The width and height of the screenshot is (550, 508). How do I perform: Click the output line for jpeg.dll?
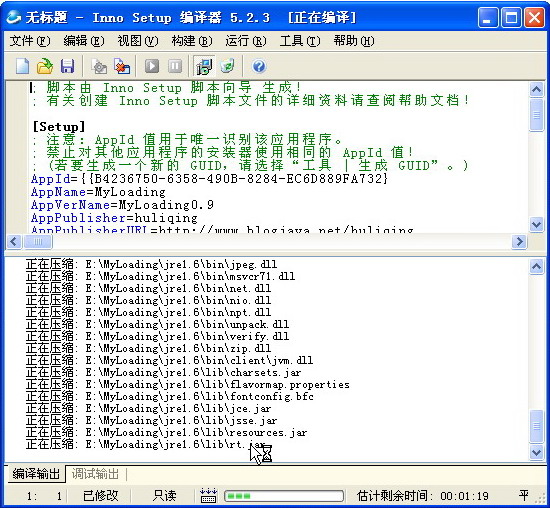point(152,264)
